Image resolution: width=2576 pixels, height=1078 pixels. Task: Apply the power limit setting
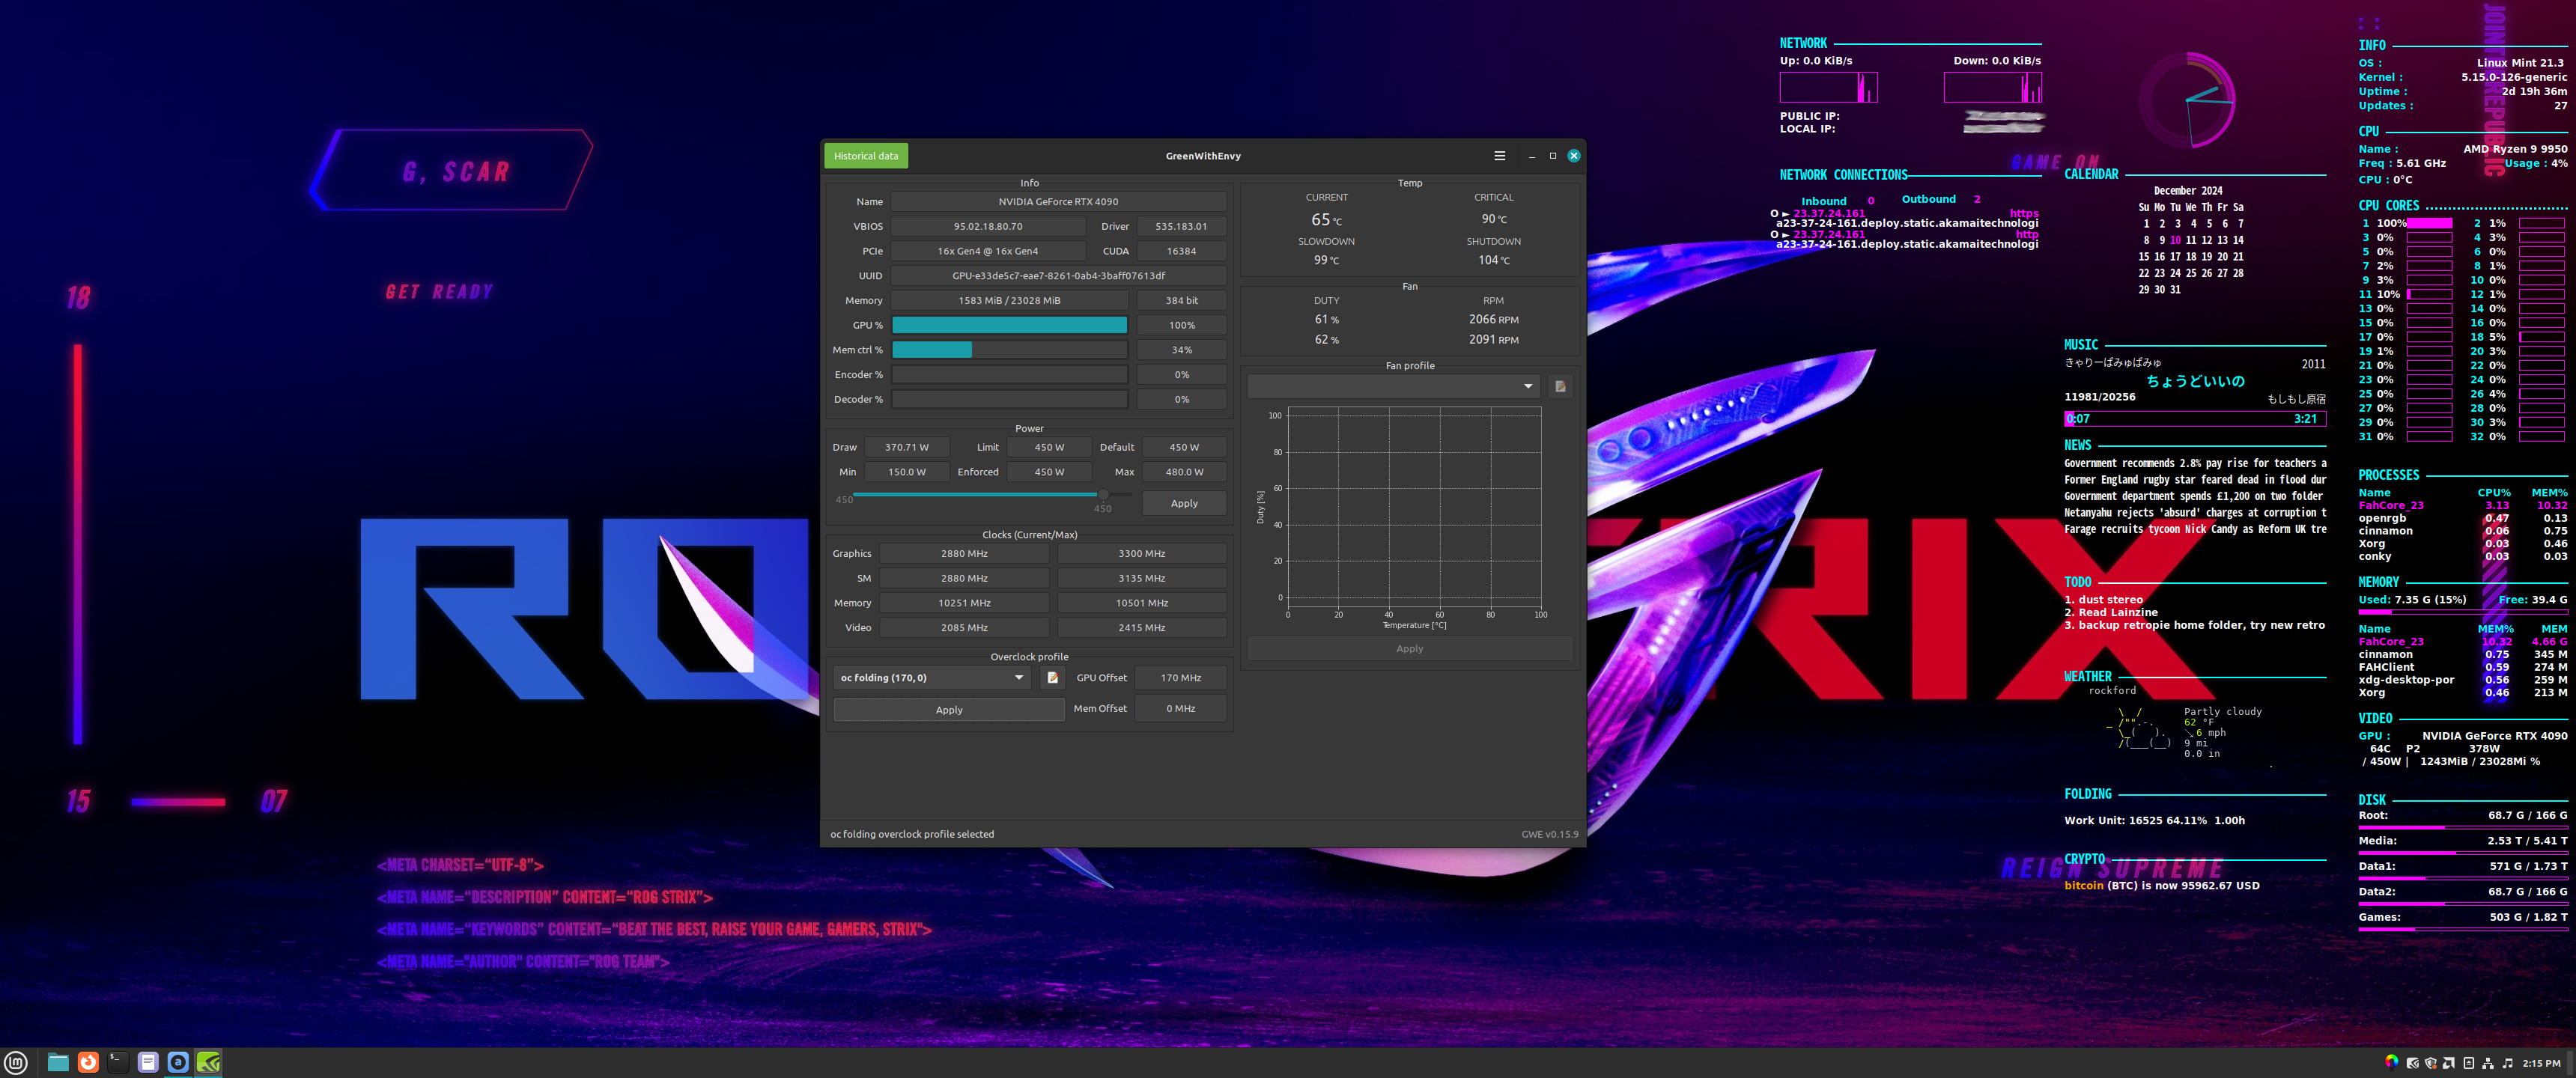pos(1184,503)
